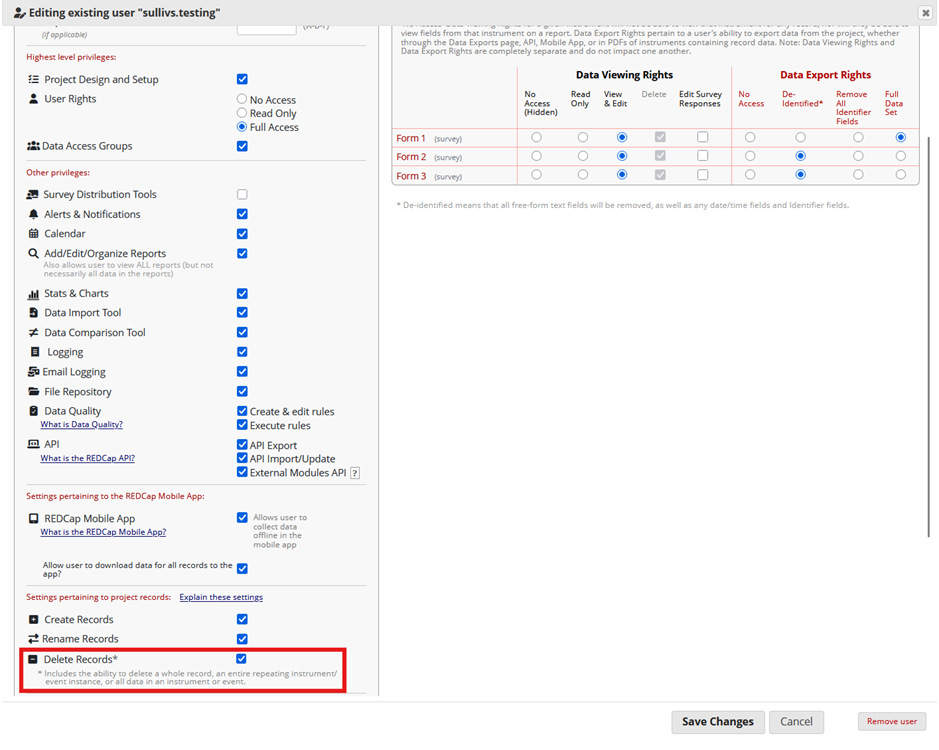Screen dimensions: 939x750
Task: Uncheck the Delete Records checkbox
Action: (x=242, y=659)
